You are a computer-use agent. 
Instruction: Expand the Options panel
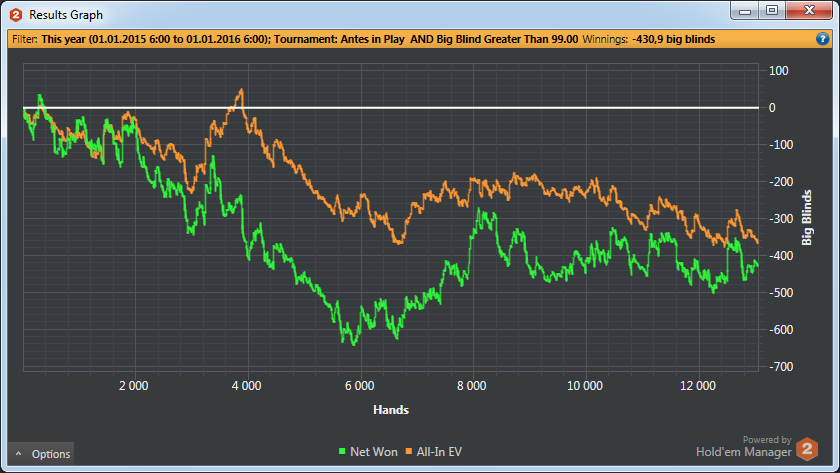(41, 454)
